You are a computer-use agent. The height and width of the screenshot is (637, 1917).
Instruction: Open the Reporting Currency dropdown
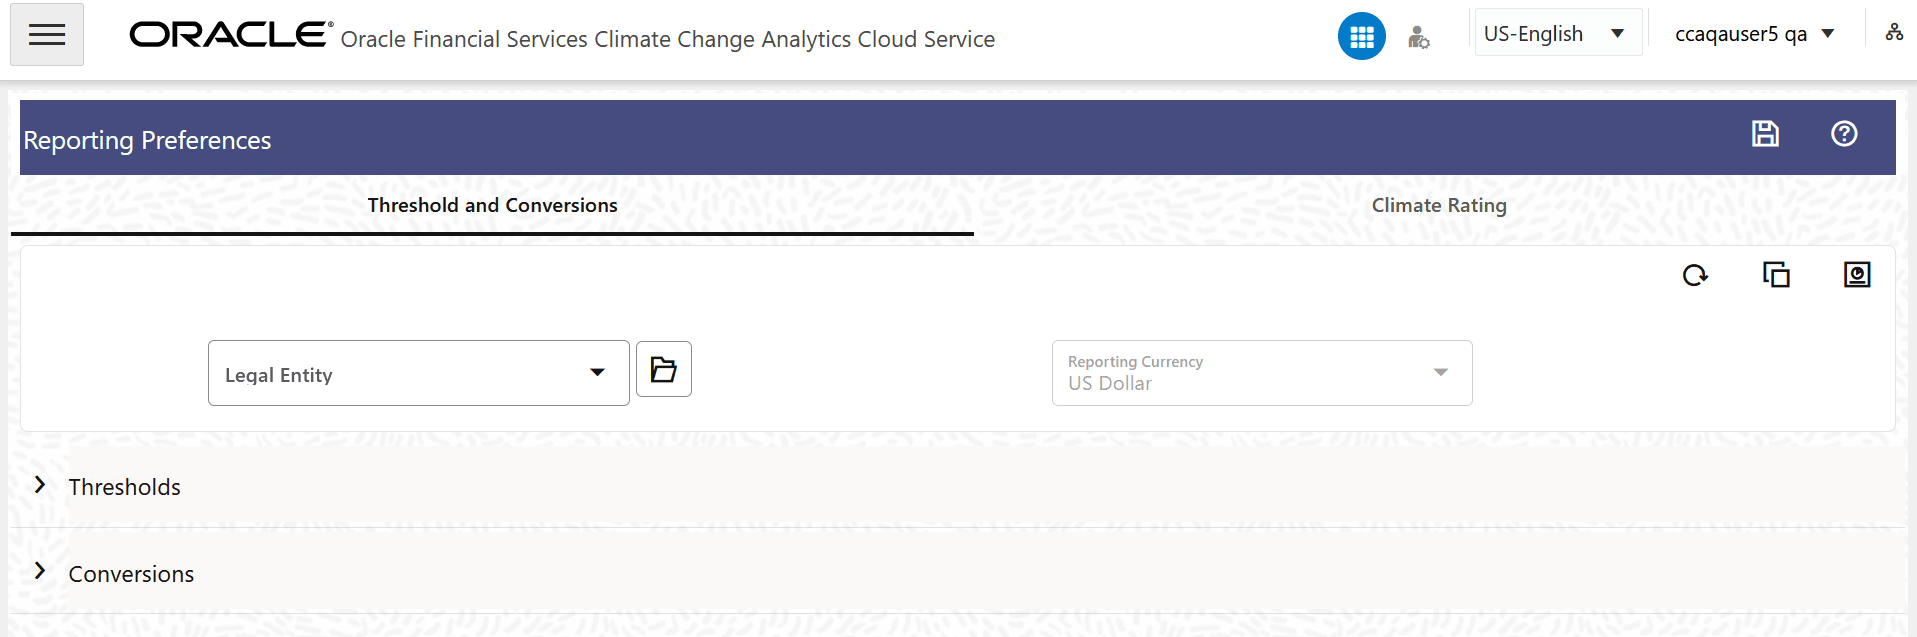coord(1440,372)
